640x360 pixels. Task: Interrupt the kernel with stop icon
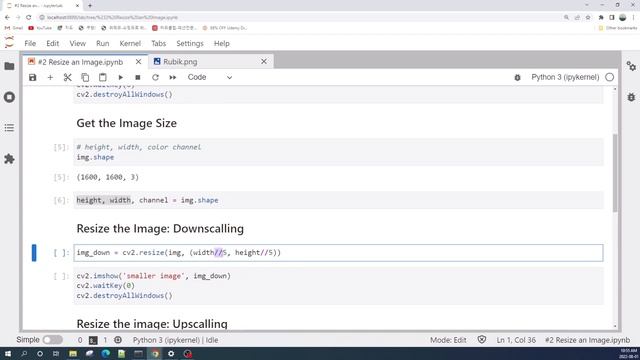click(x=138, y=77)
